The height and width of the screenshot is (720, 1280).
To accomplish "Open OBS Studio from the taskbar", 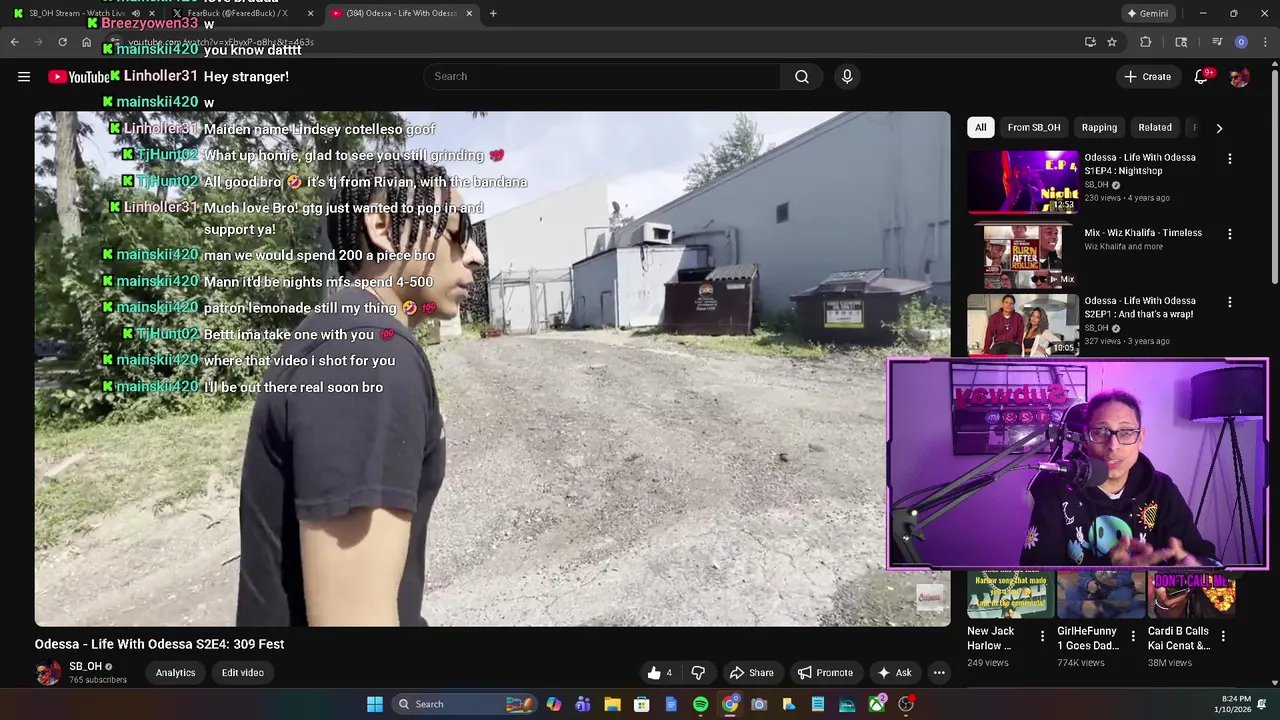I will tap(906, 704).
